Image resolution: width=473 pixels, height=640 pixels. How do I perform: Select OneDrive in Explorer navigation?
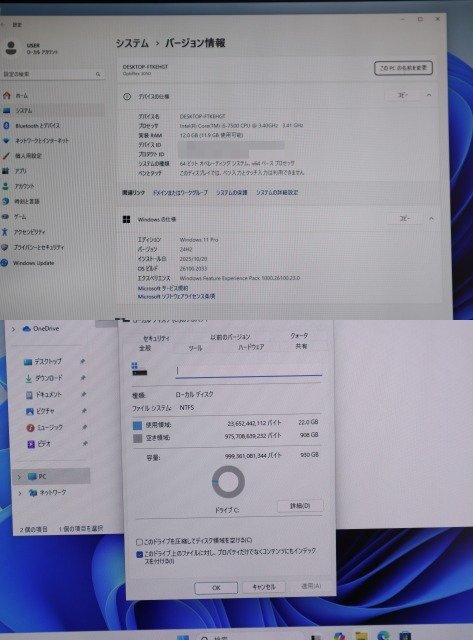tap(41, 329)
